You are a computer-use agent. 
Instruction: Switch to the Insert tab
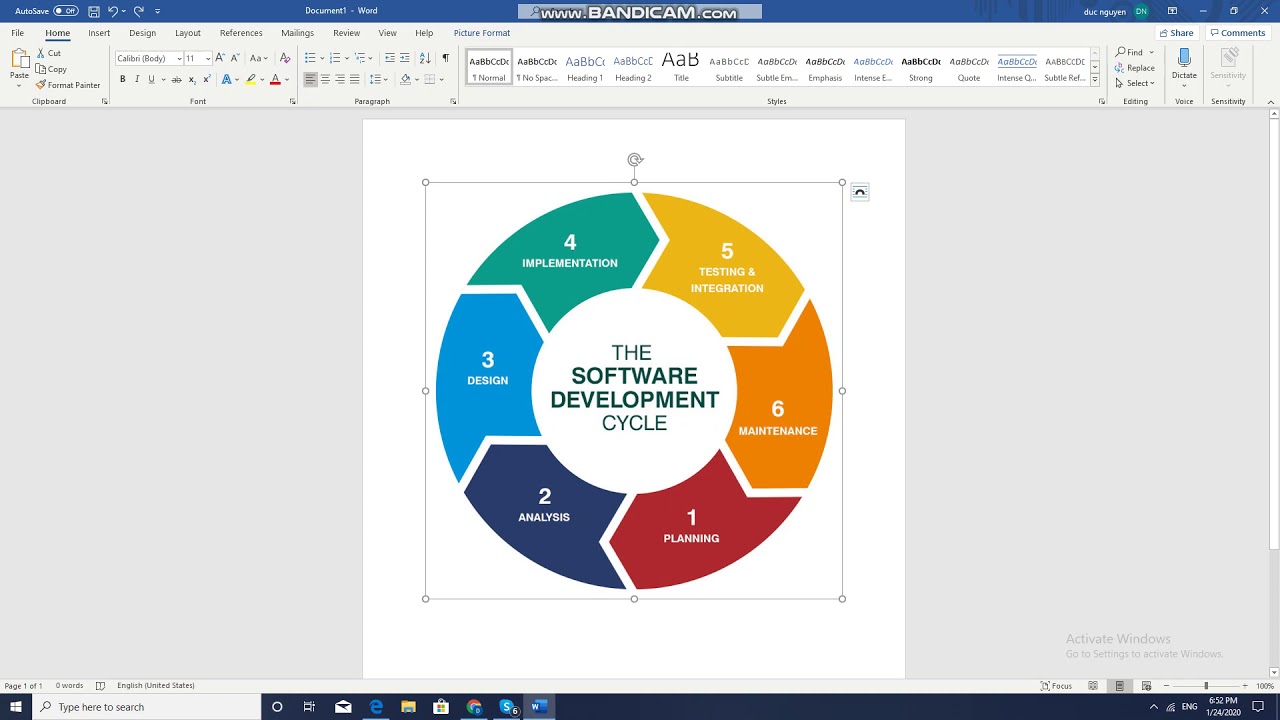tap(99, 33)
